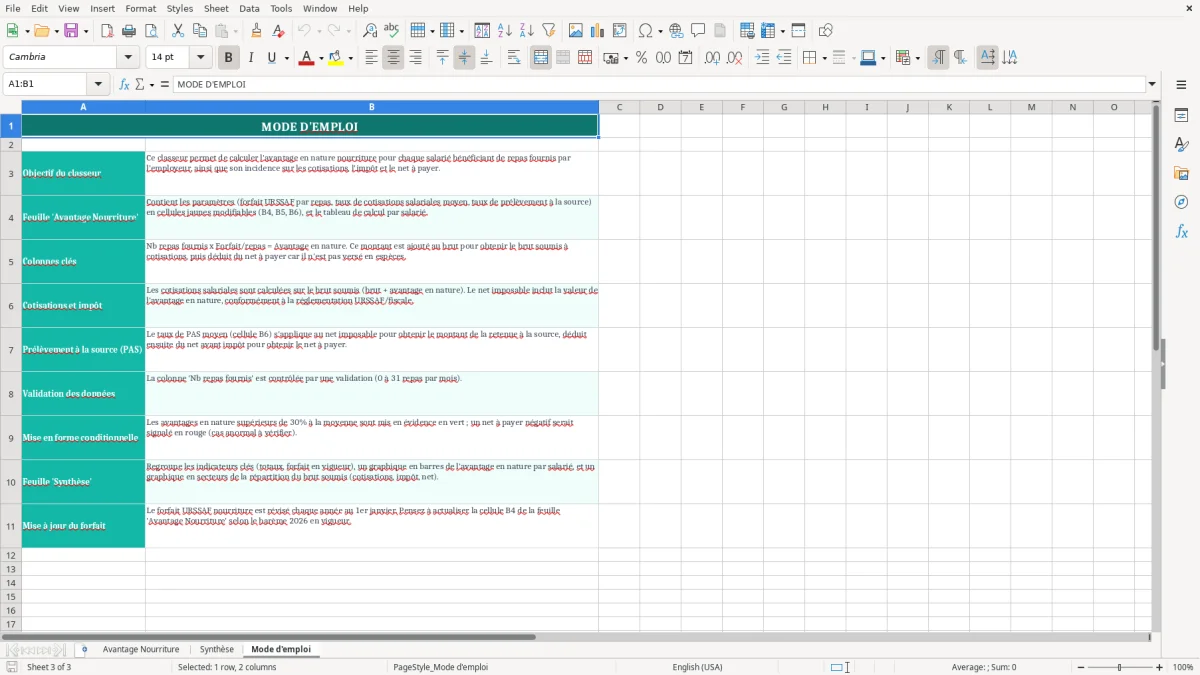Sort descending
Viewport: 1200px width, 675px height.
526,31
